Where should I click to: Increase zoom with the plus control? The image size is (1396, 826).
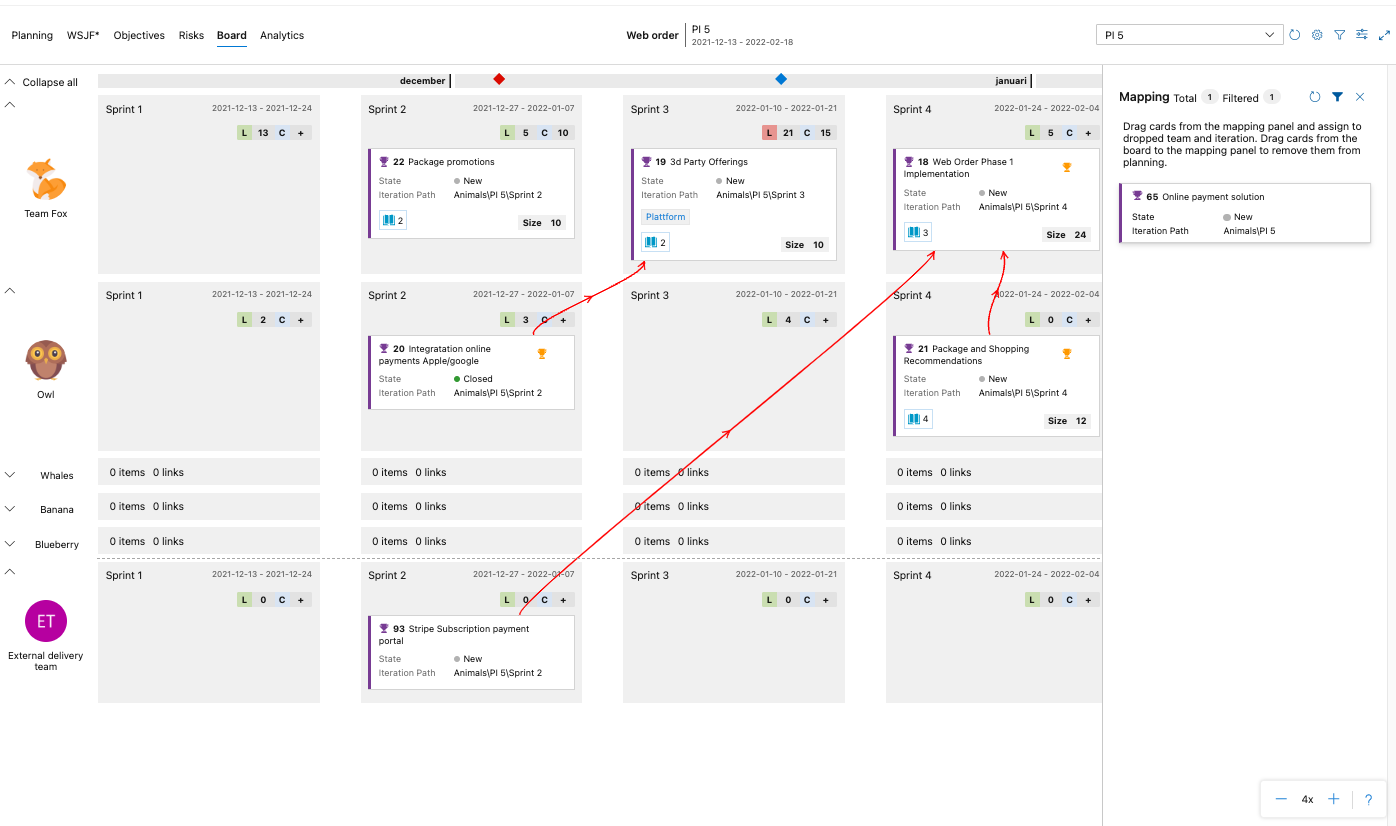1334,799
